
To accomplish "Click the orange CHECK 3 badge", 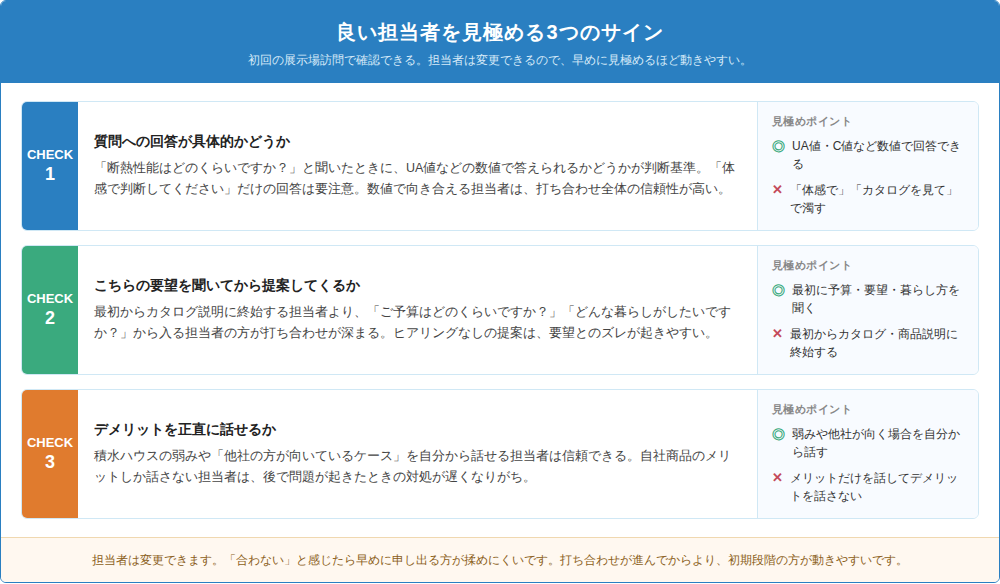I will (50, 454).
